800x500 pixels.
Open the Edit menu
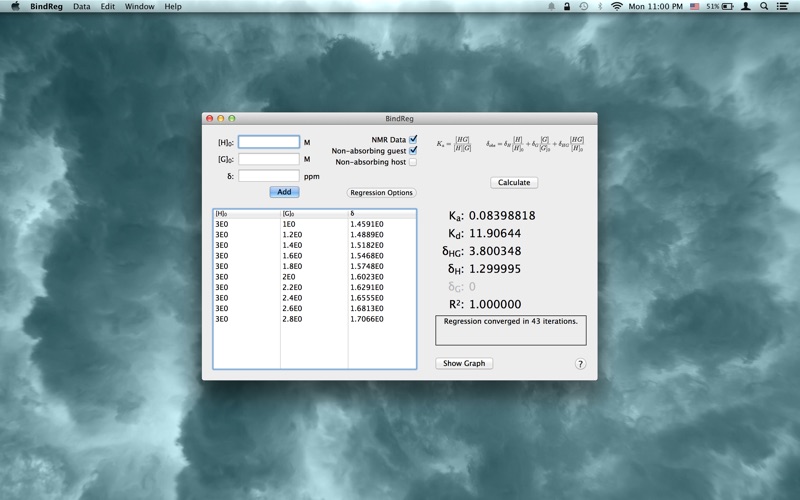pyautogui.click(x=107, y=6)
